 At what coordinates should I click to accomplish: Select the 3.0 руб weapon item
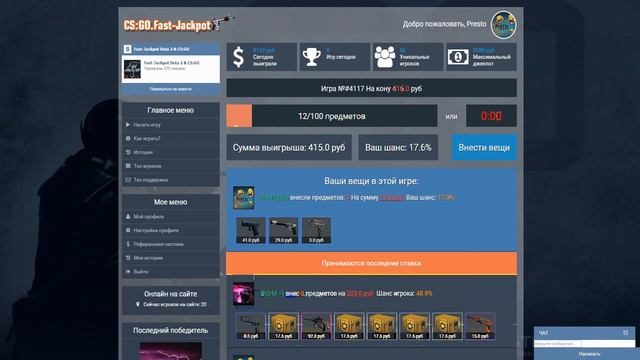click(316, 230)
